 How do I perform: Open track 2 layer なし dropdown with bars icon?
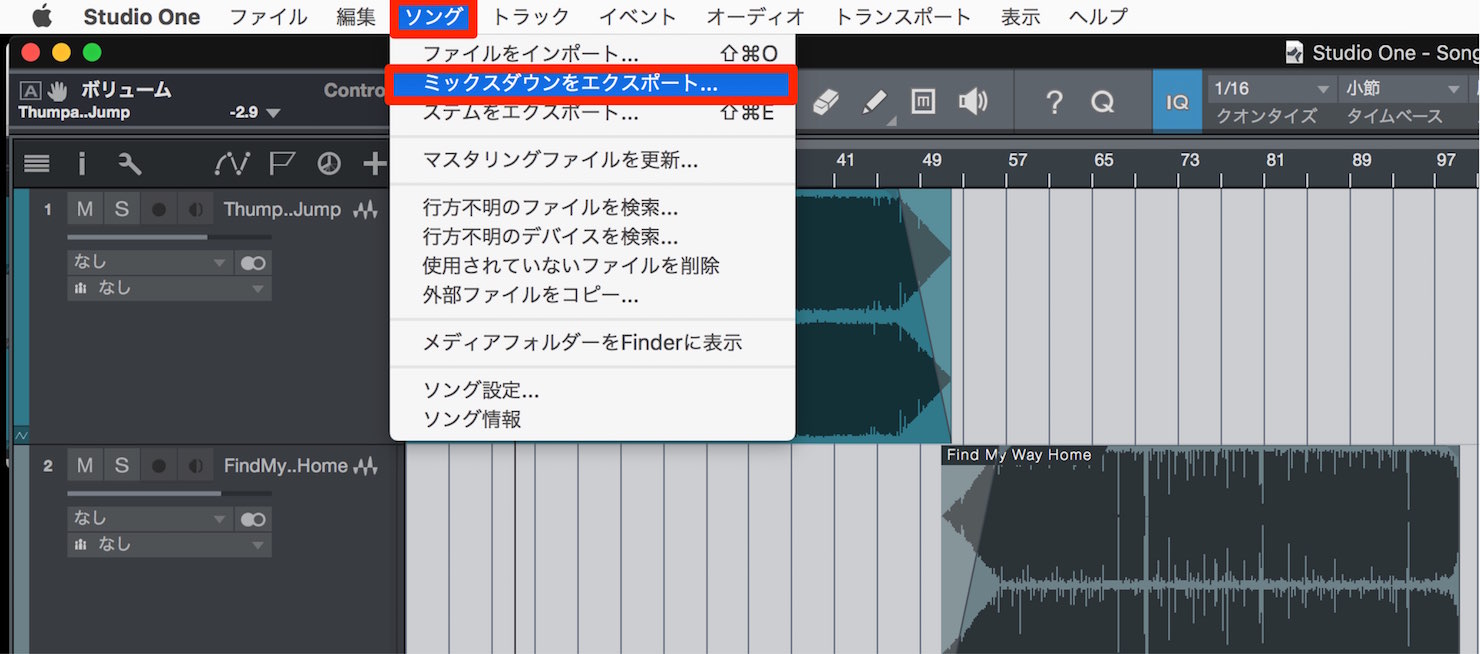(169, 545)
